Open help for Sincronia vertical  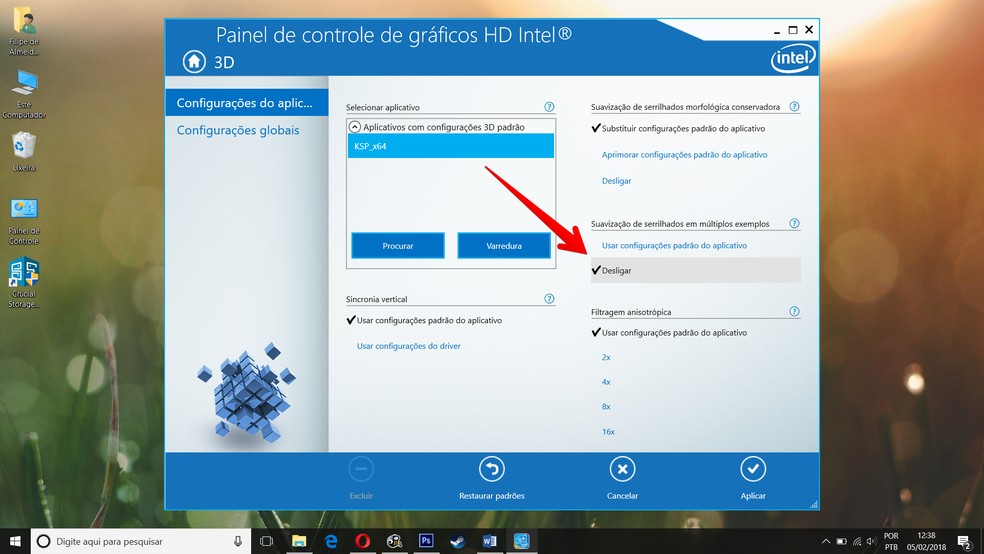point(549,299)
